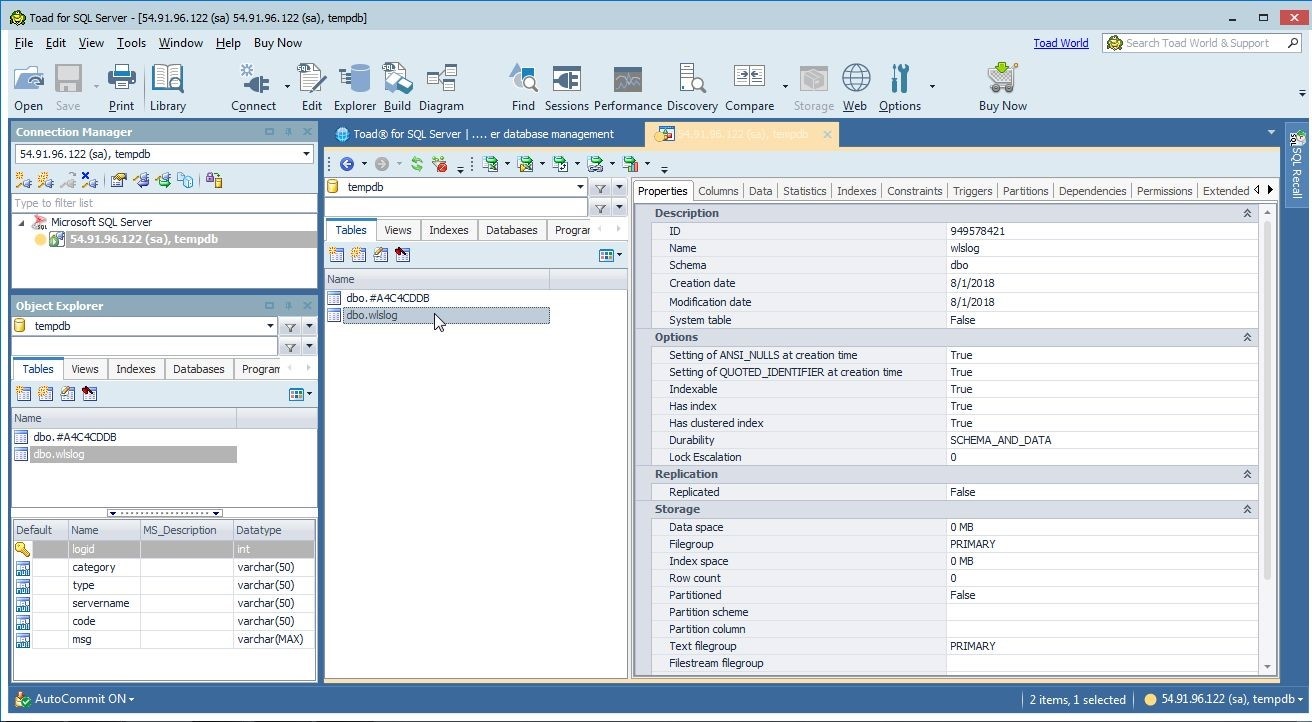Open the Library tool
This screenshot has width=1312, height=722.
click(x=168, y=88)
